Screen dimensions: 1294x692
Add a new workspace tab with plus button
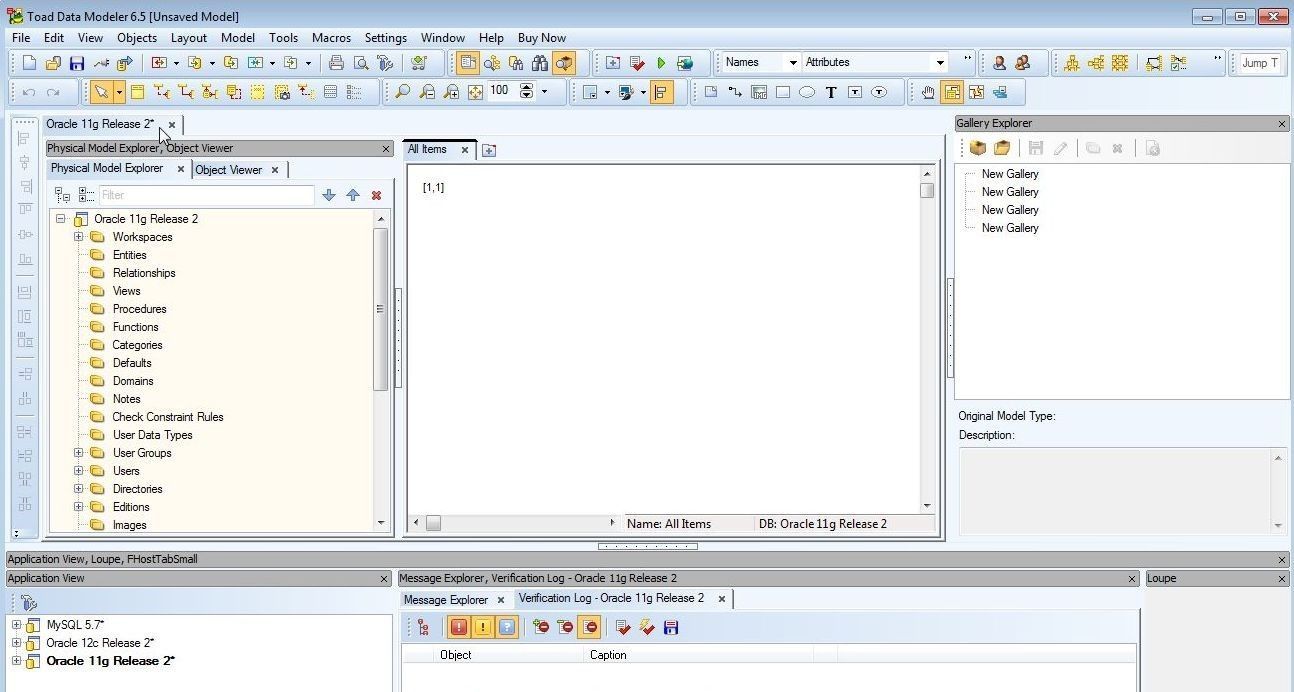point(489,150)
